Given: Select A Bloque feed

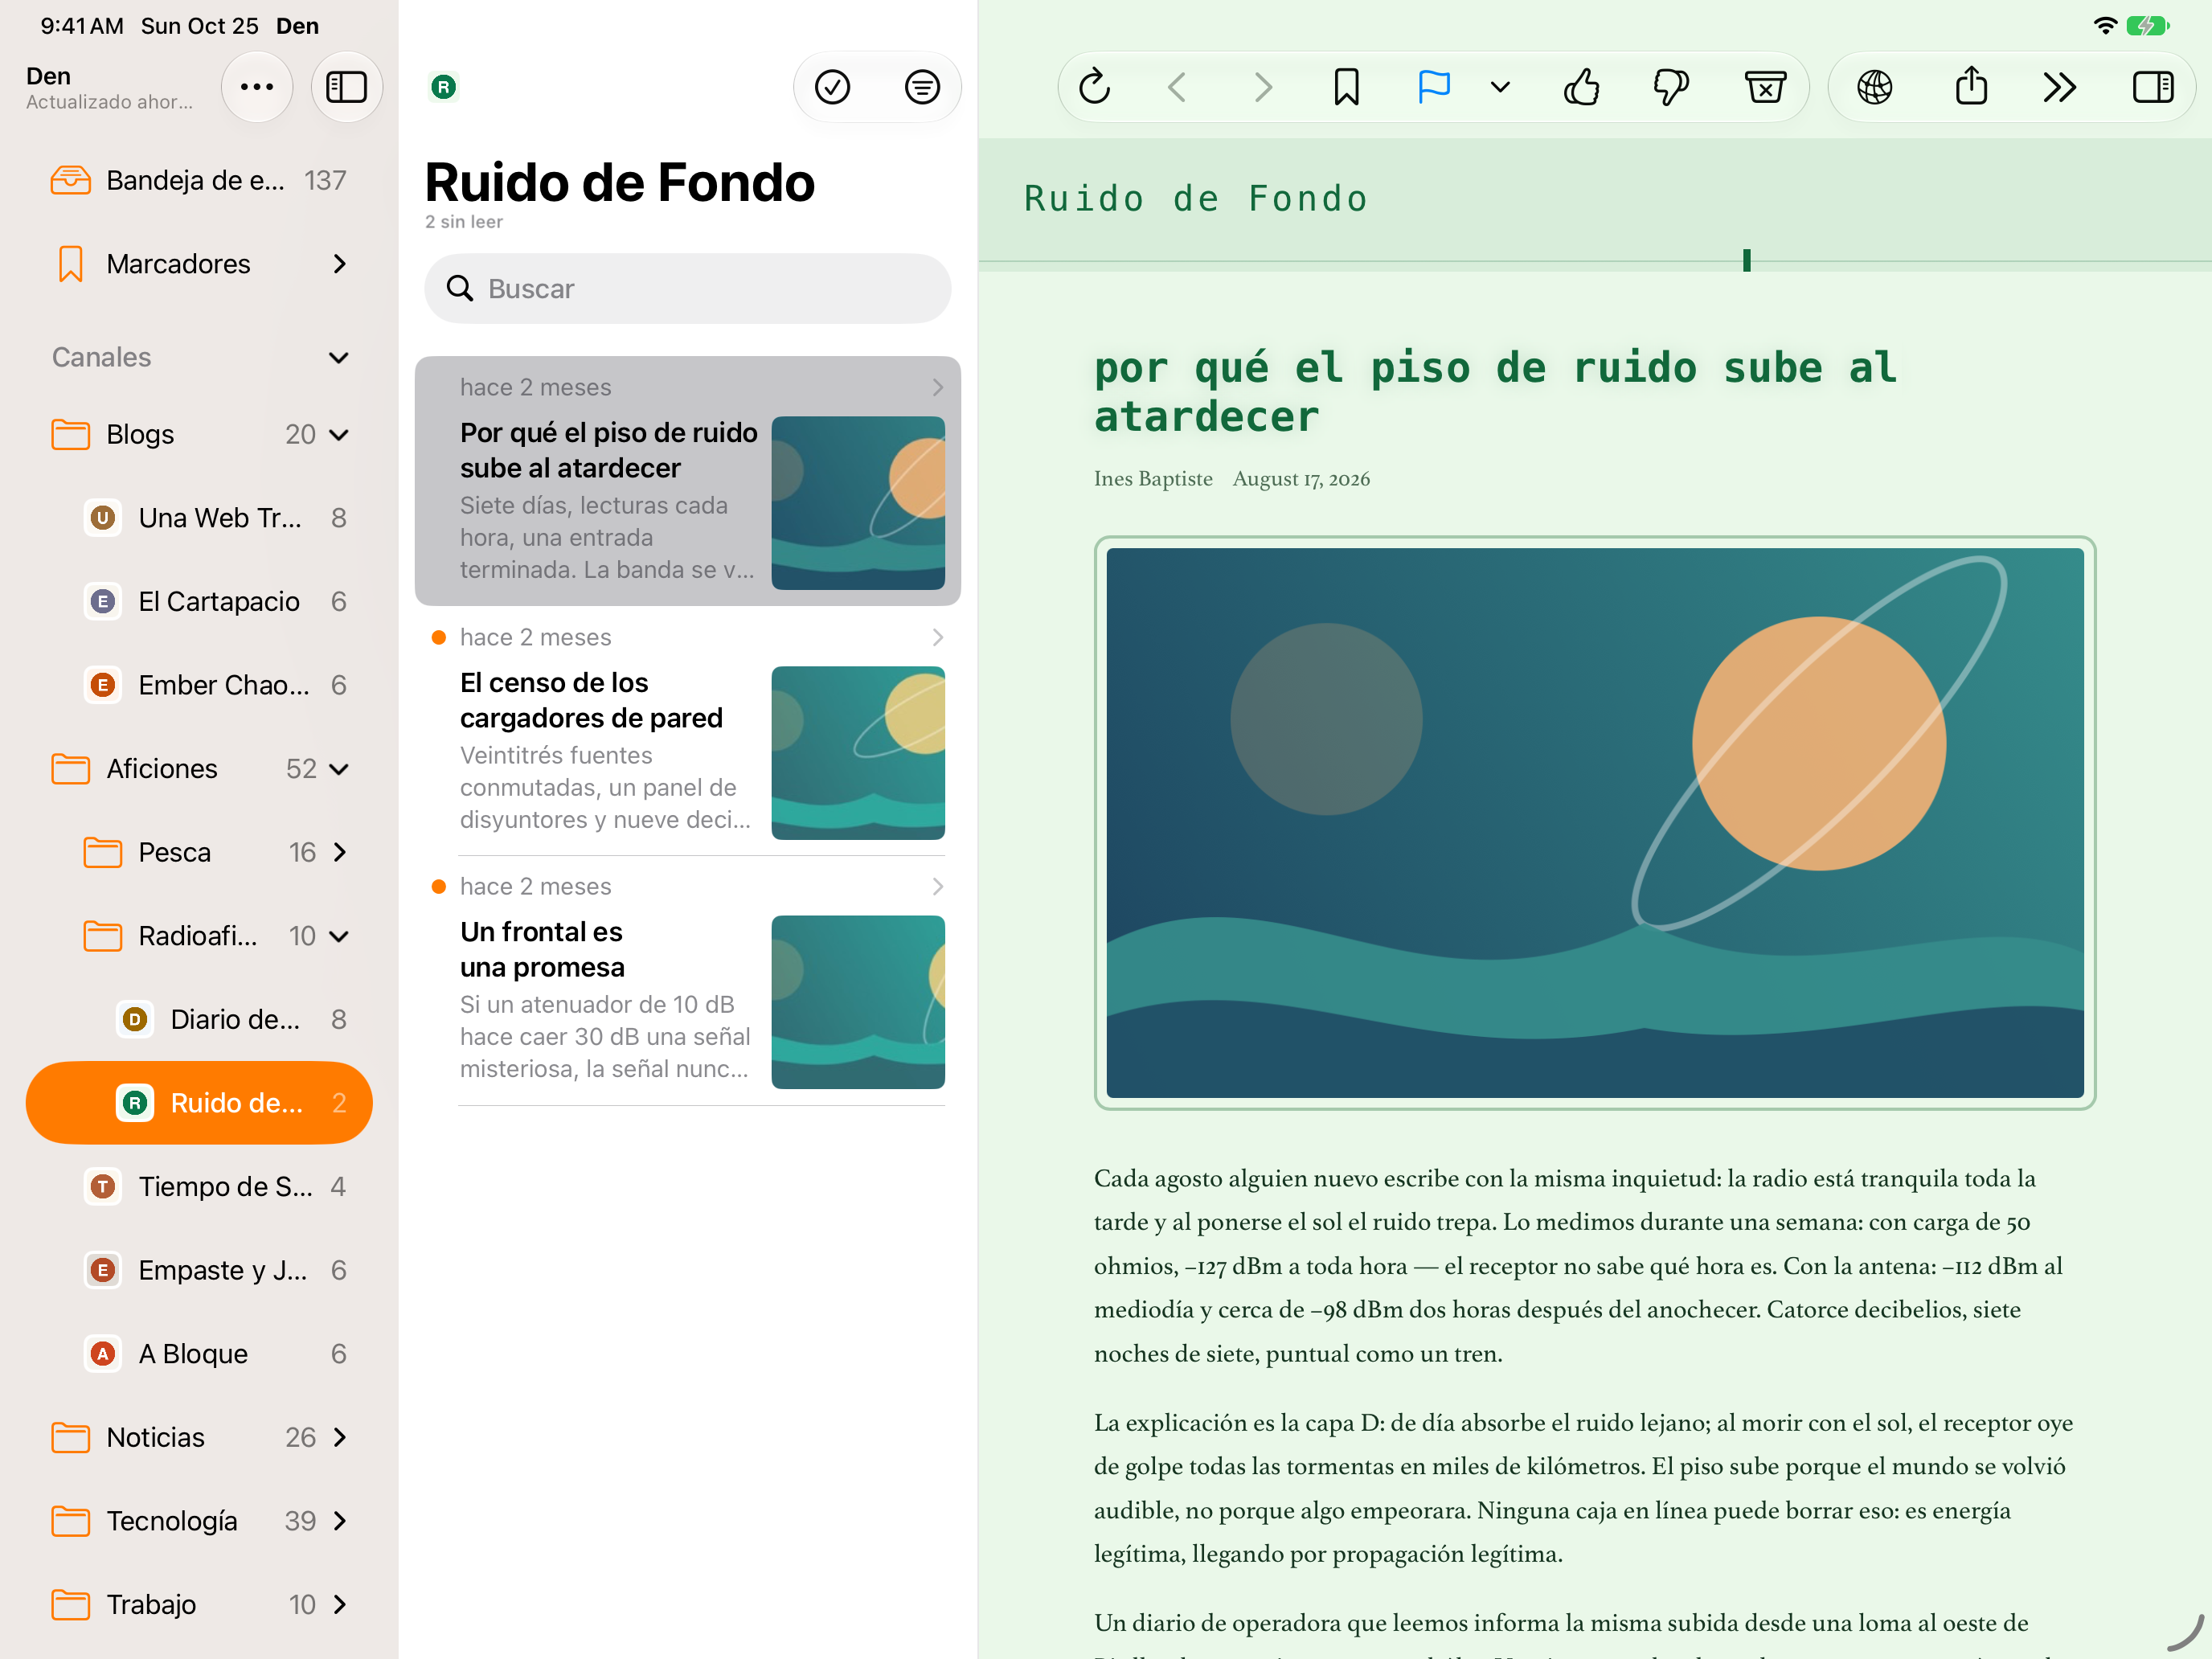Looking at the screenshot, I should (199, 1353).
